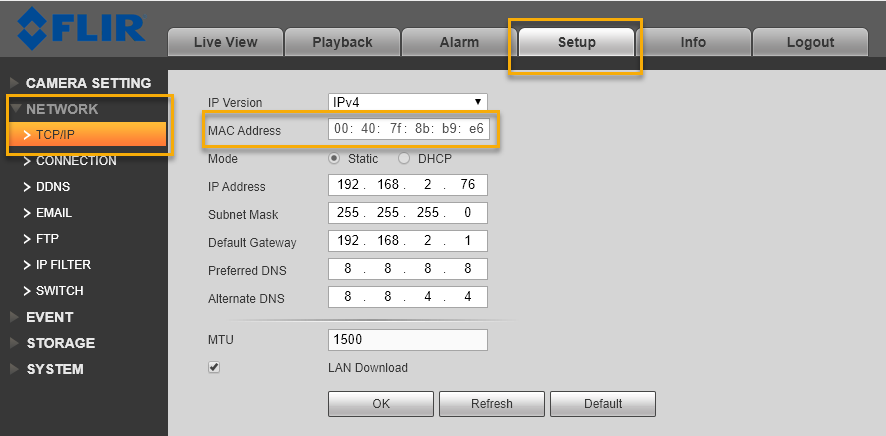Select DDNS in the sidebar
The width and height of the screenshot is (886, 436).
53,187
